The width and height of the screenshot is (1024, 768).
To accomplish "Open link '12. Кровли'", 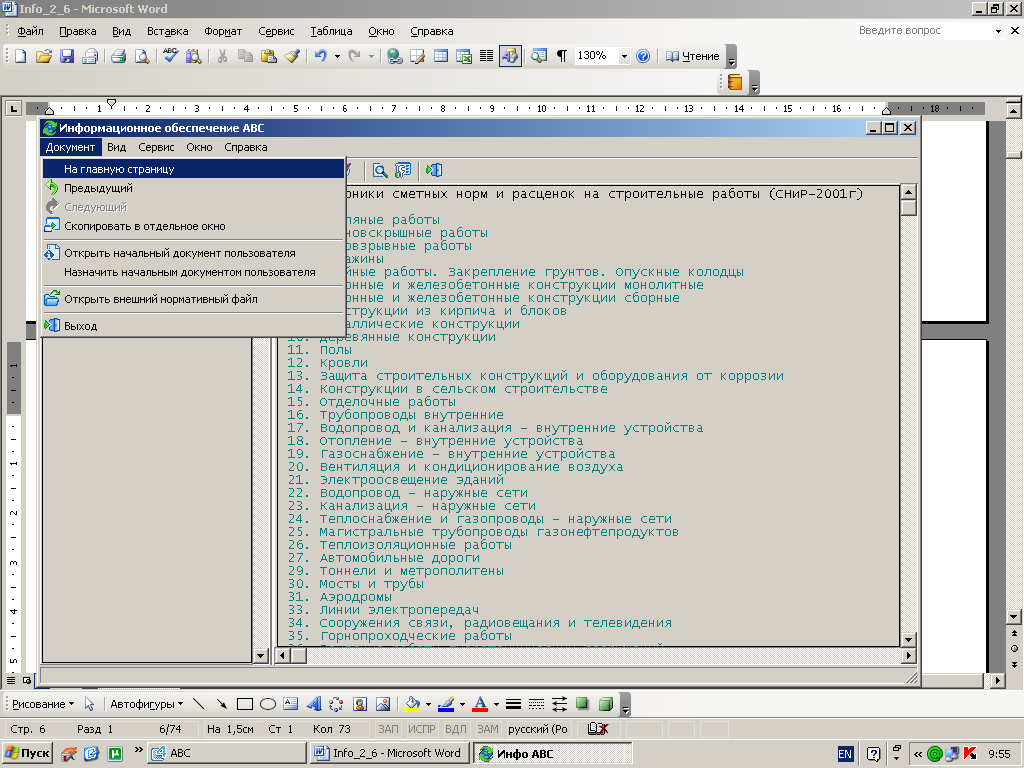I will 328,363.
